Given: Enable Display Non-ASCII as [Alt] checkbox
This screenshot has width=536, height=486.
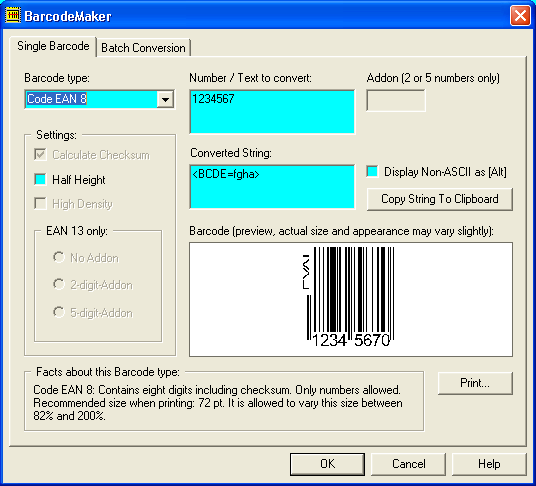Looking at the screenshot, I should [x=372, y=172].
